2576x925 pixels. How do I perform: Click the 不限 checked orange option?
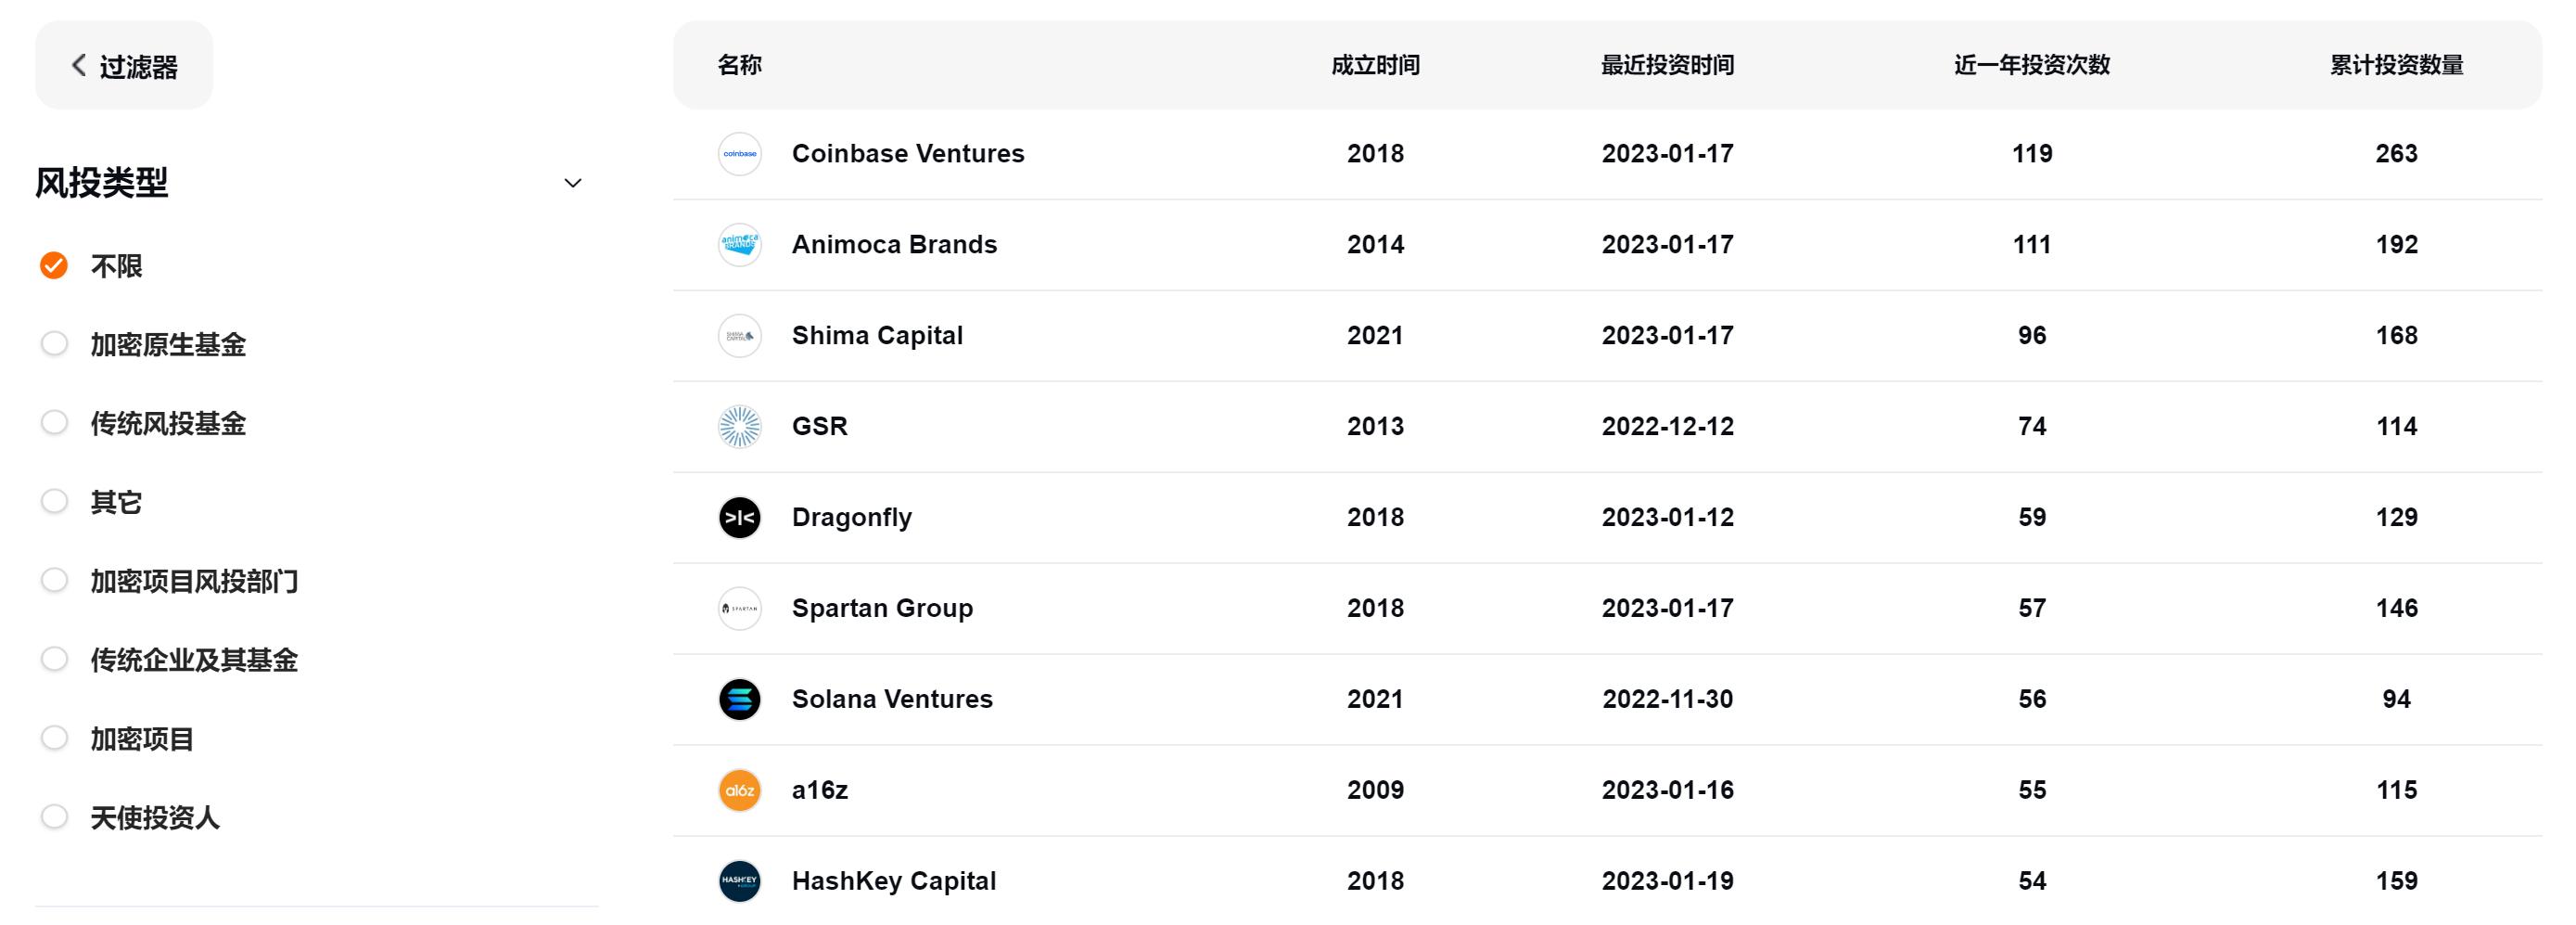coord(54,265)
